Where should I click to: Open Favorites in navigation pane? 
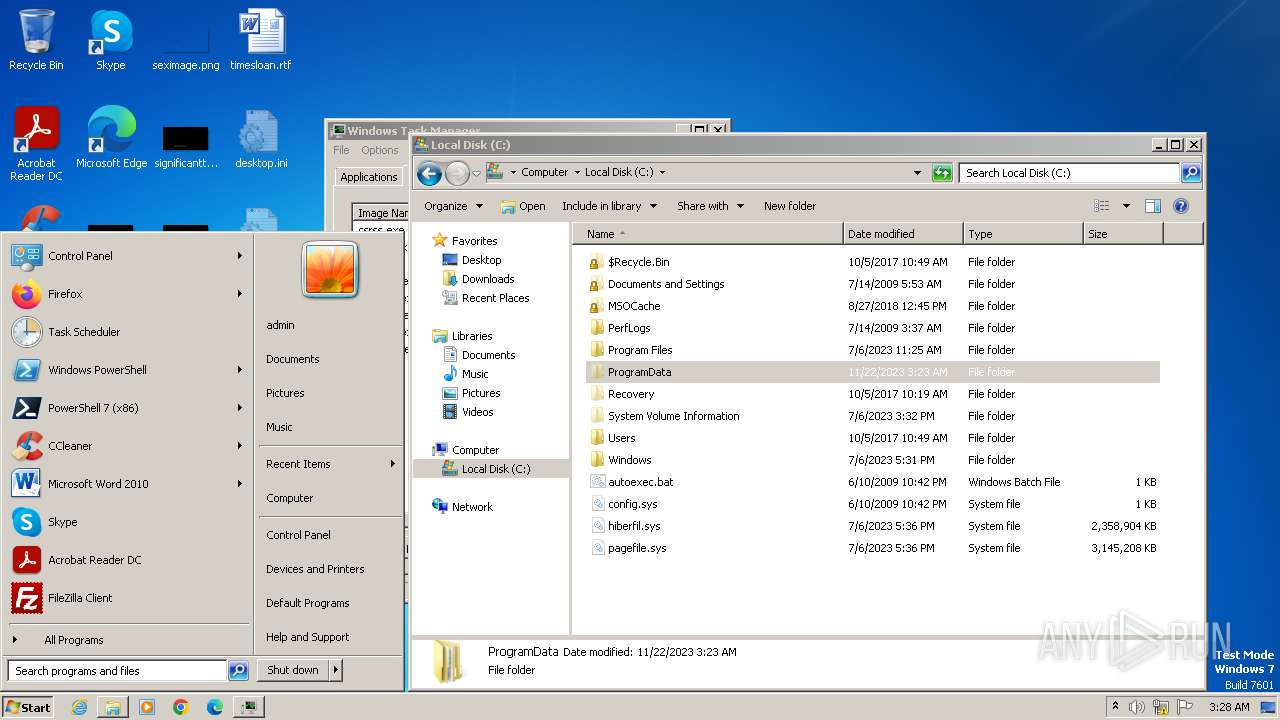tap(474, 241)
